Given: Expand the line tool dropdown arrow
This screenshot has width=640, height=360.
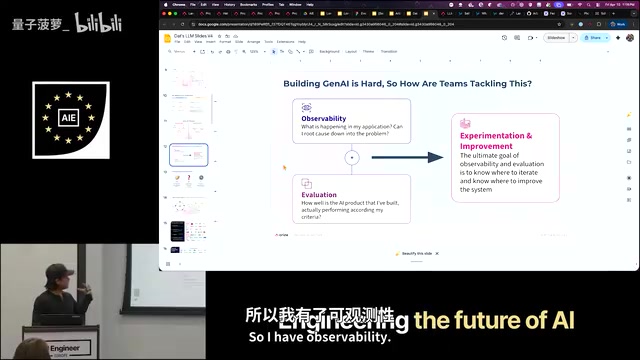Looking at the screenshot, I should coord(304,52).
